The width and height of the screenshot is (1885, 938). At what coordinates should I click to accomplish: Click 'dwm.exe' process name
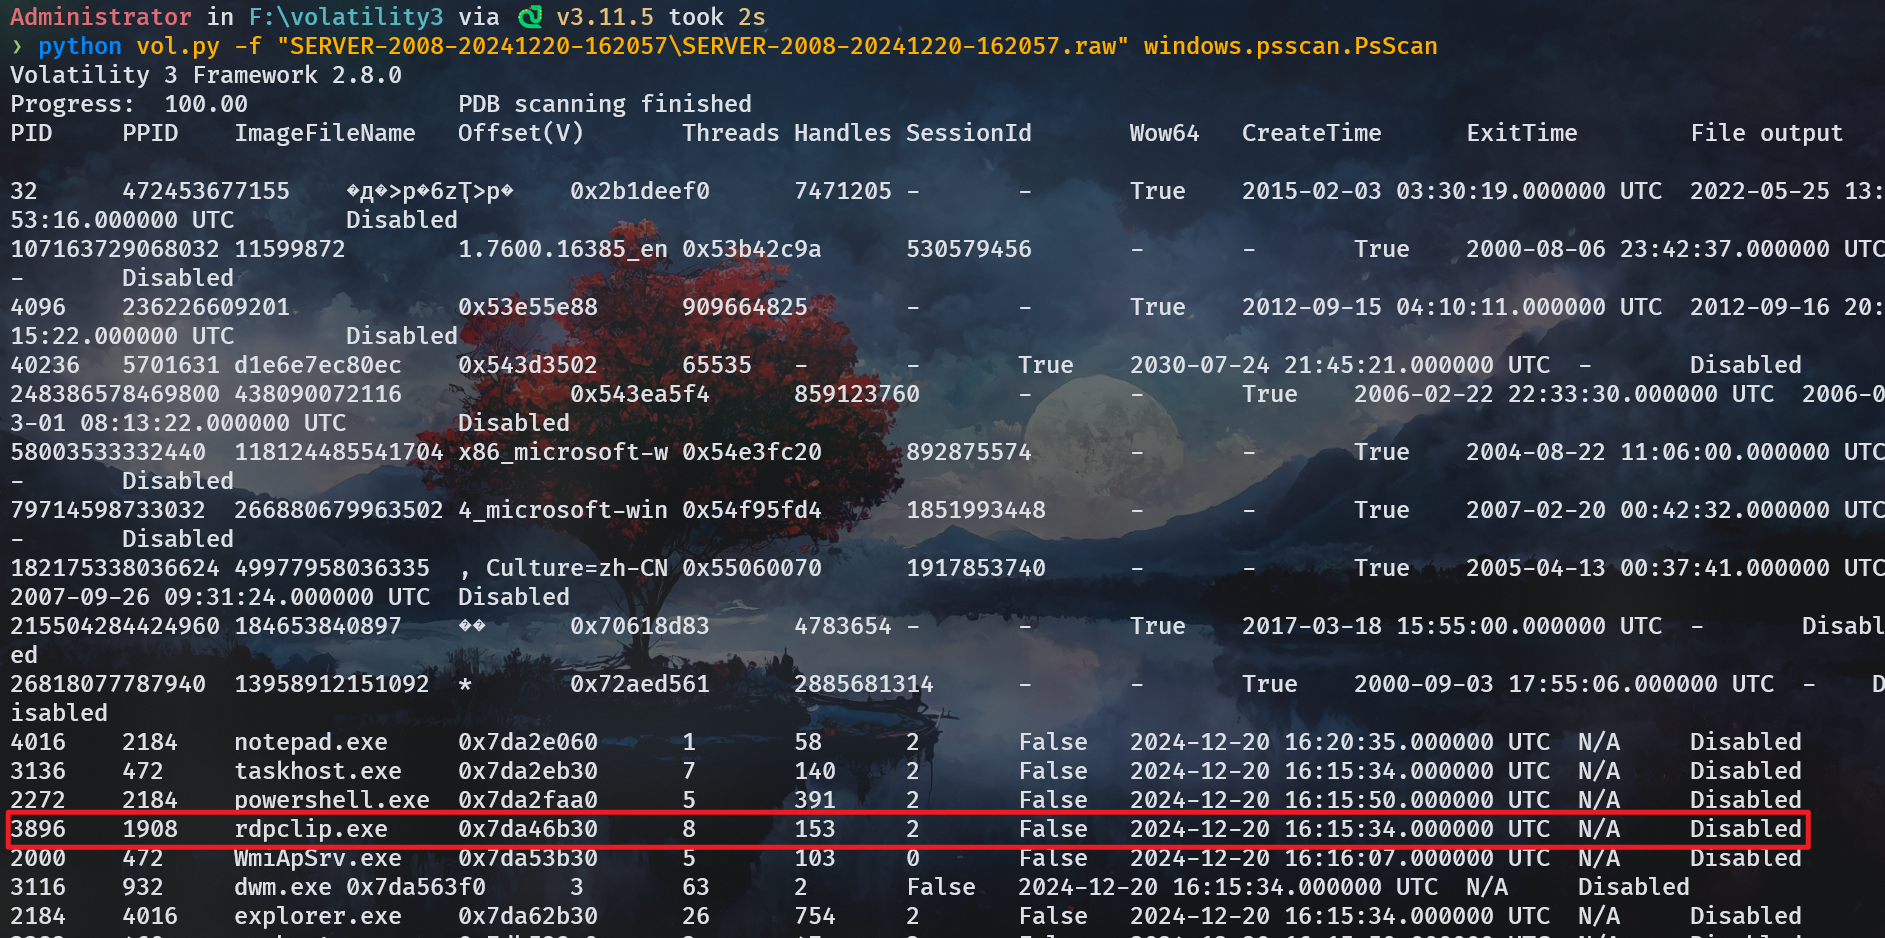[283, 887]
